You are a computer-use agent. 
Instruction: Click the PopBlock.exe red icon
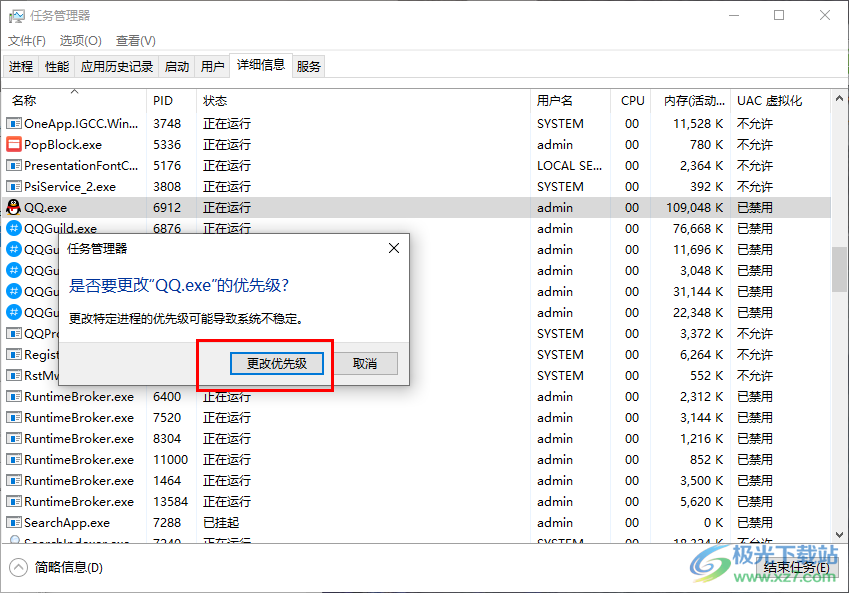coord(14,145)
